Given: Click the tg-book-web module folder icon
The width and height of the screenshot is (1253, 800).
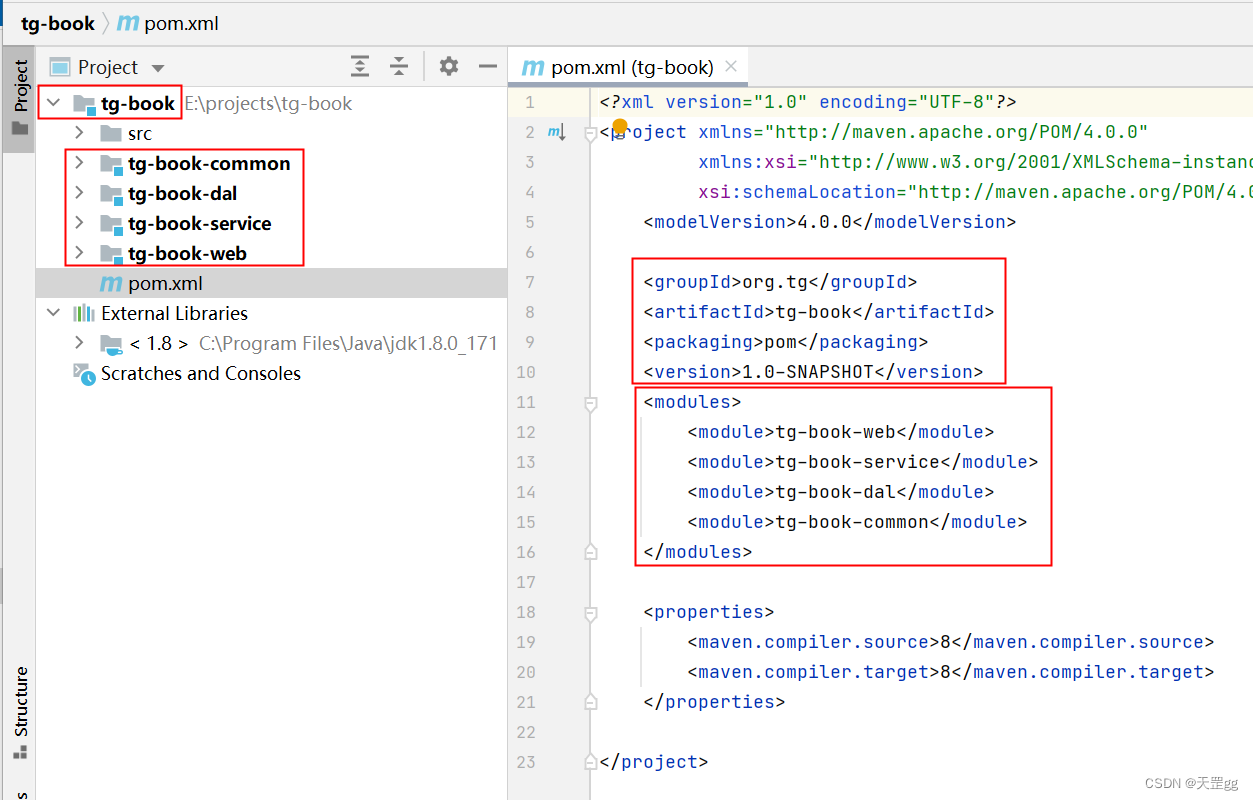Looking at the screenshot, I should click(x=111, y=254).
